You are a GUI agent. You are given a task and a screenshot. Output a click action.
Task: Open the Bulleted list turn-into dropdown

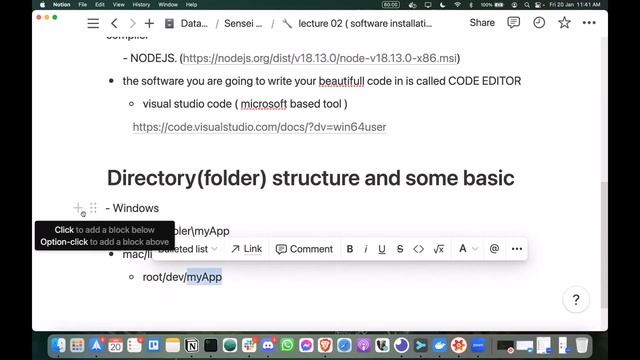[x=188, y=249]
